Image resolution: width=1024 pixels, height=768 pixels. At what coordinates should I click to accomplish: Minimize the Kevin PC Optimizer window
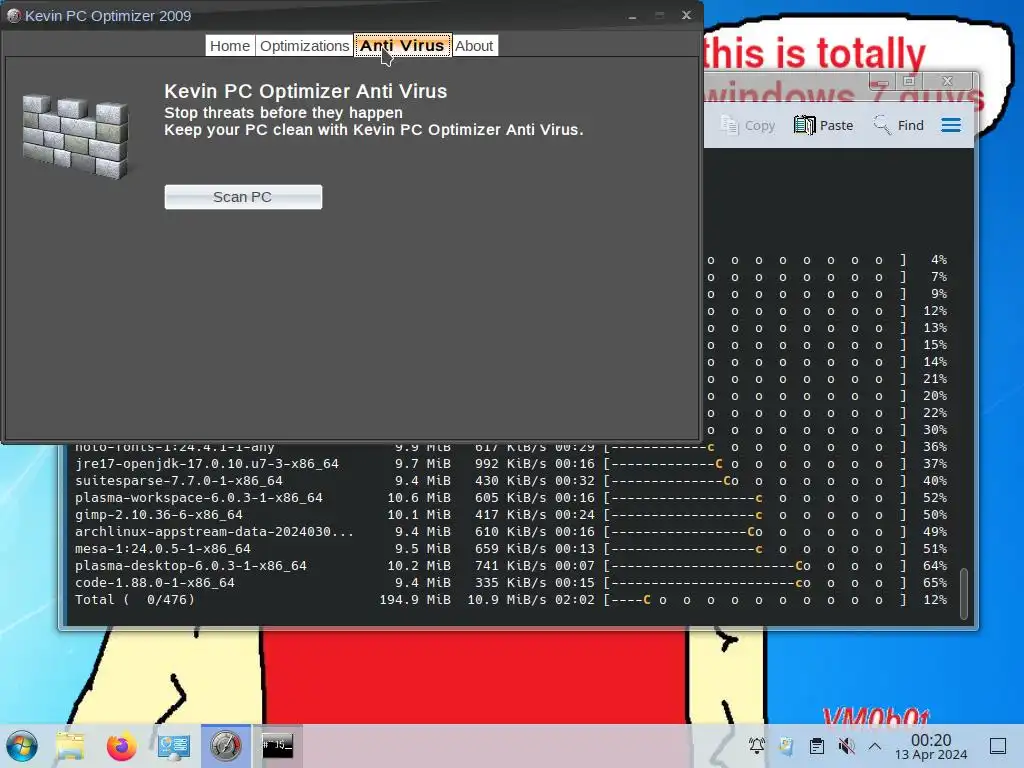(632, 16)
